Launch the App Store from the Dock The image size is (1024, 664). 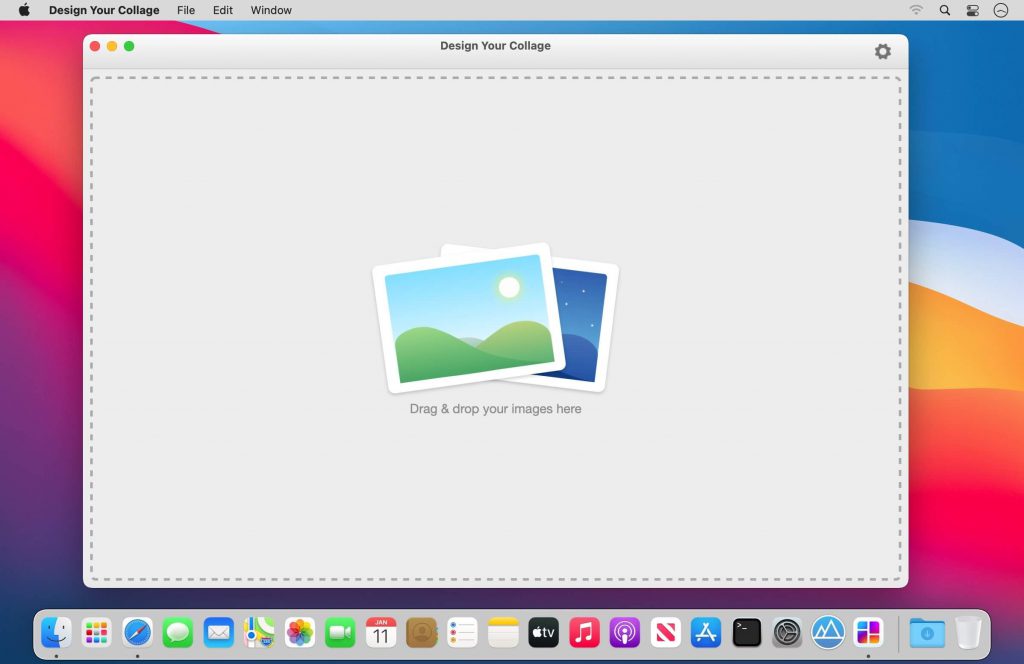tap(706, 632)
